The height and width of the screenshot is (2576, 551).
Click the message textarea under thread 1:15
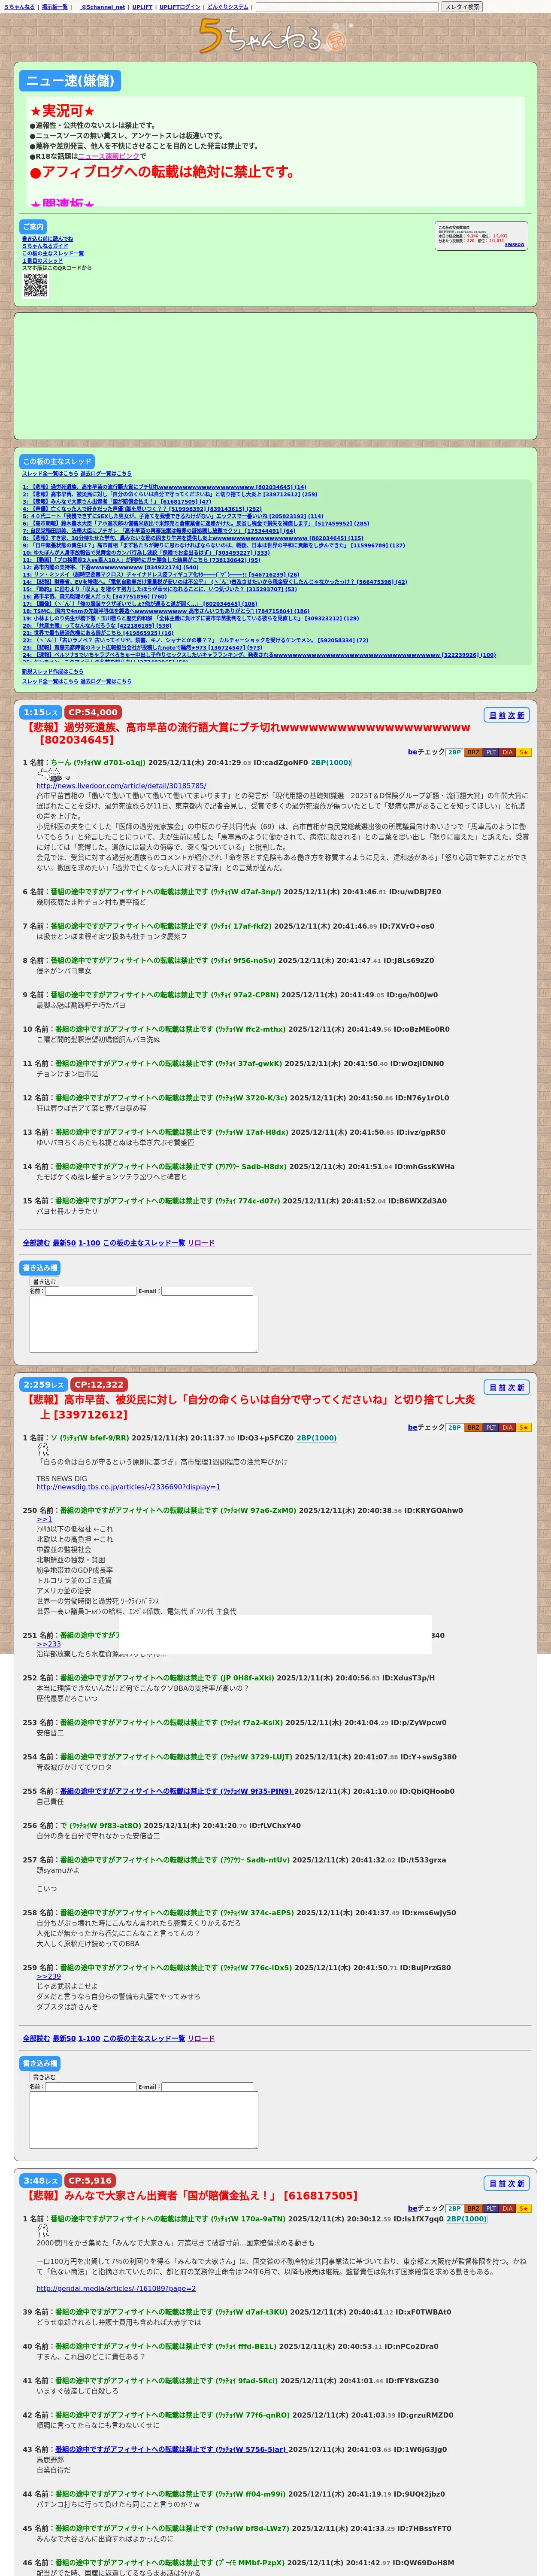pyautogui.click(x=144, y=1324)
